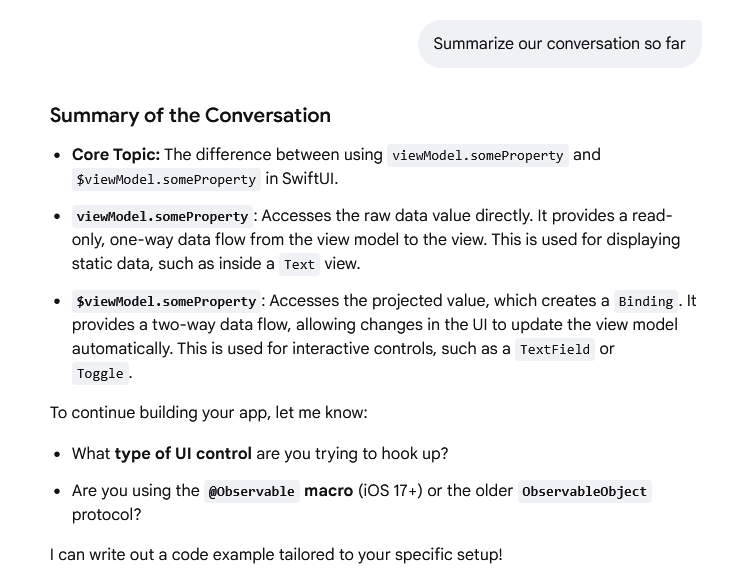747x578 pixels.
Task: Click bold viewModel.someProperty chip starting second bullet
Action: (x=162, y=216)
